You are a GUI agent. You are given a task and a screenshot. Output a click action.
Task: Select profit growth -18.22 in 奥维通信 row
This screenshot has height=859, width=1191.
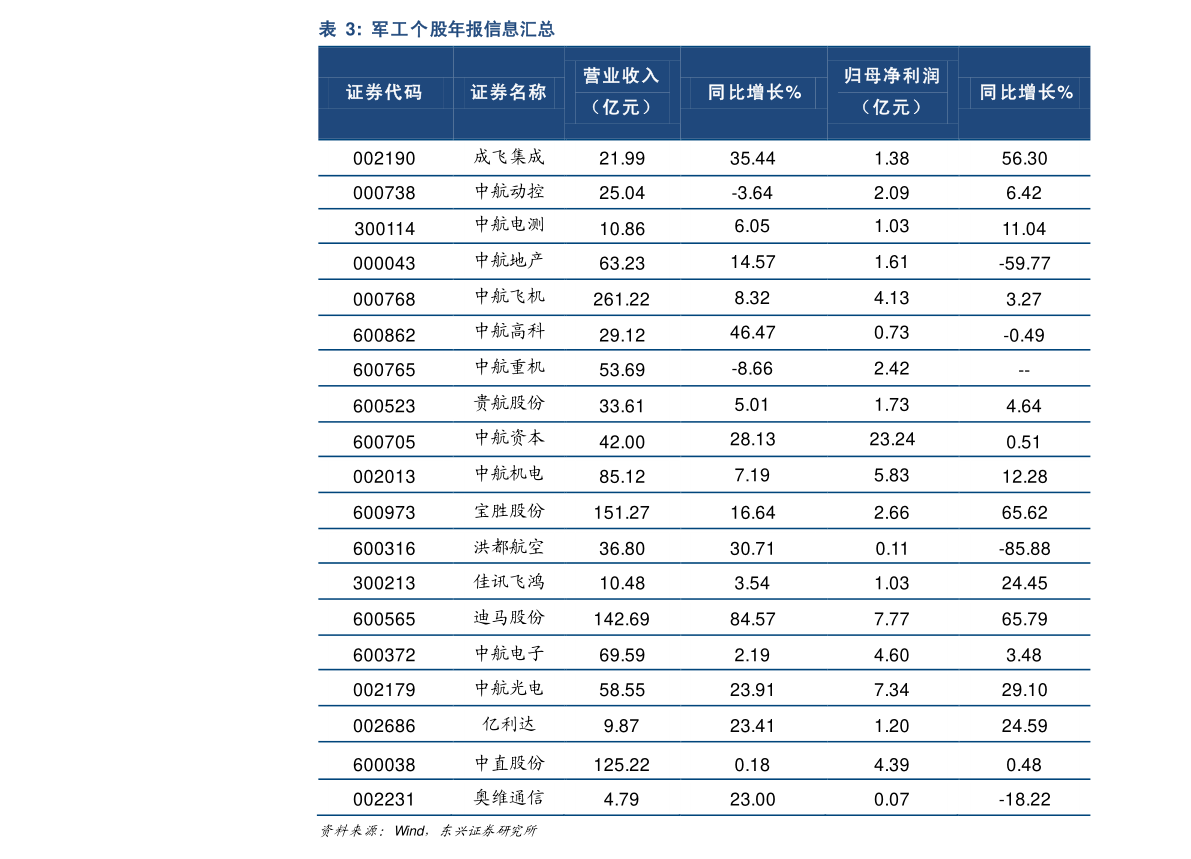coord(1024,799)
